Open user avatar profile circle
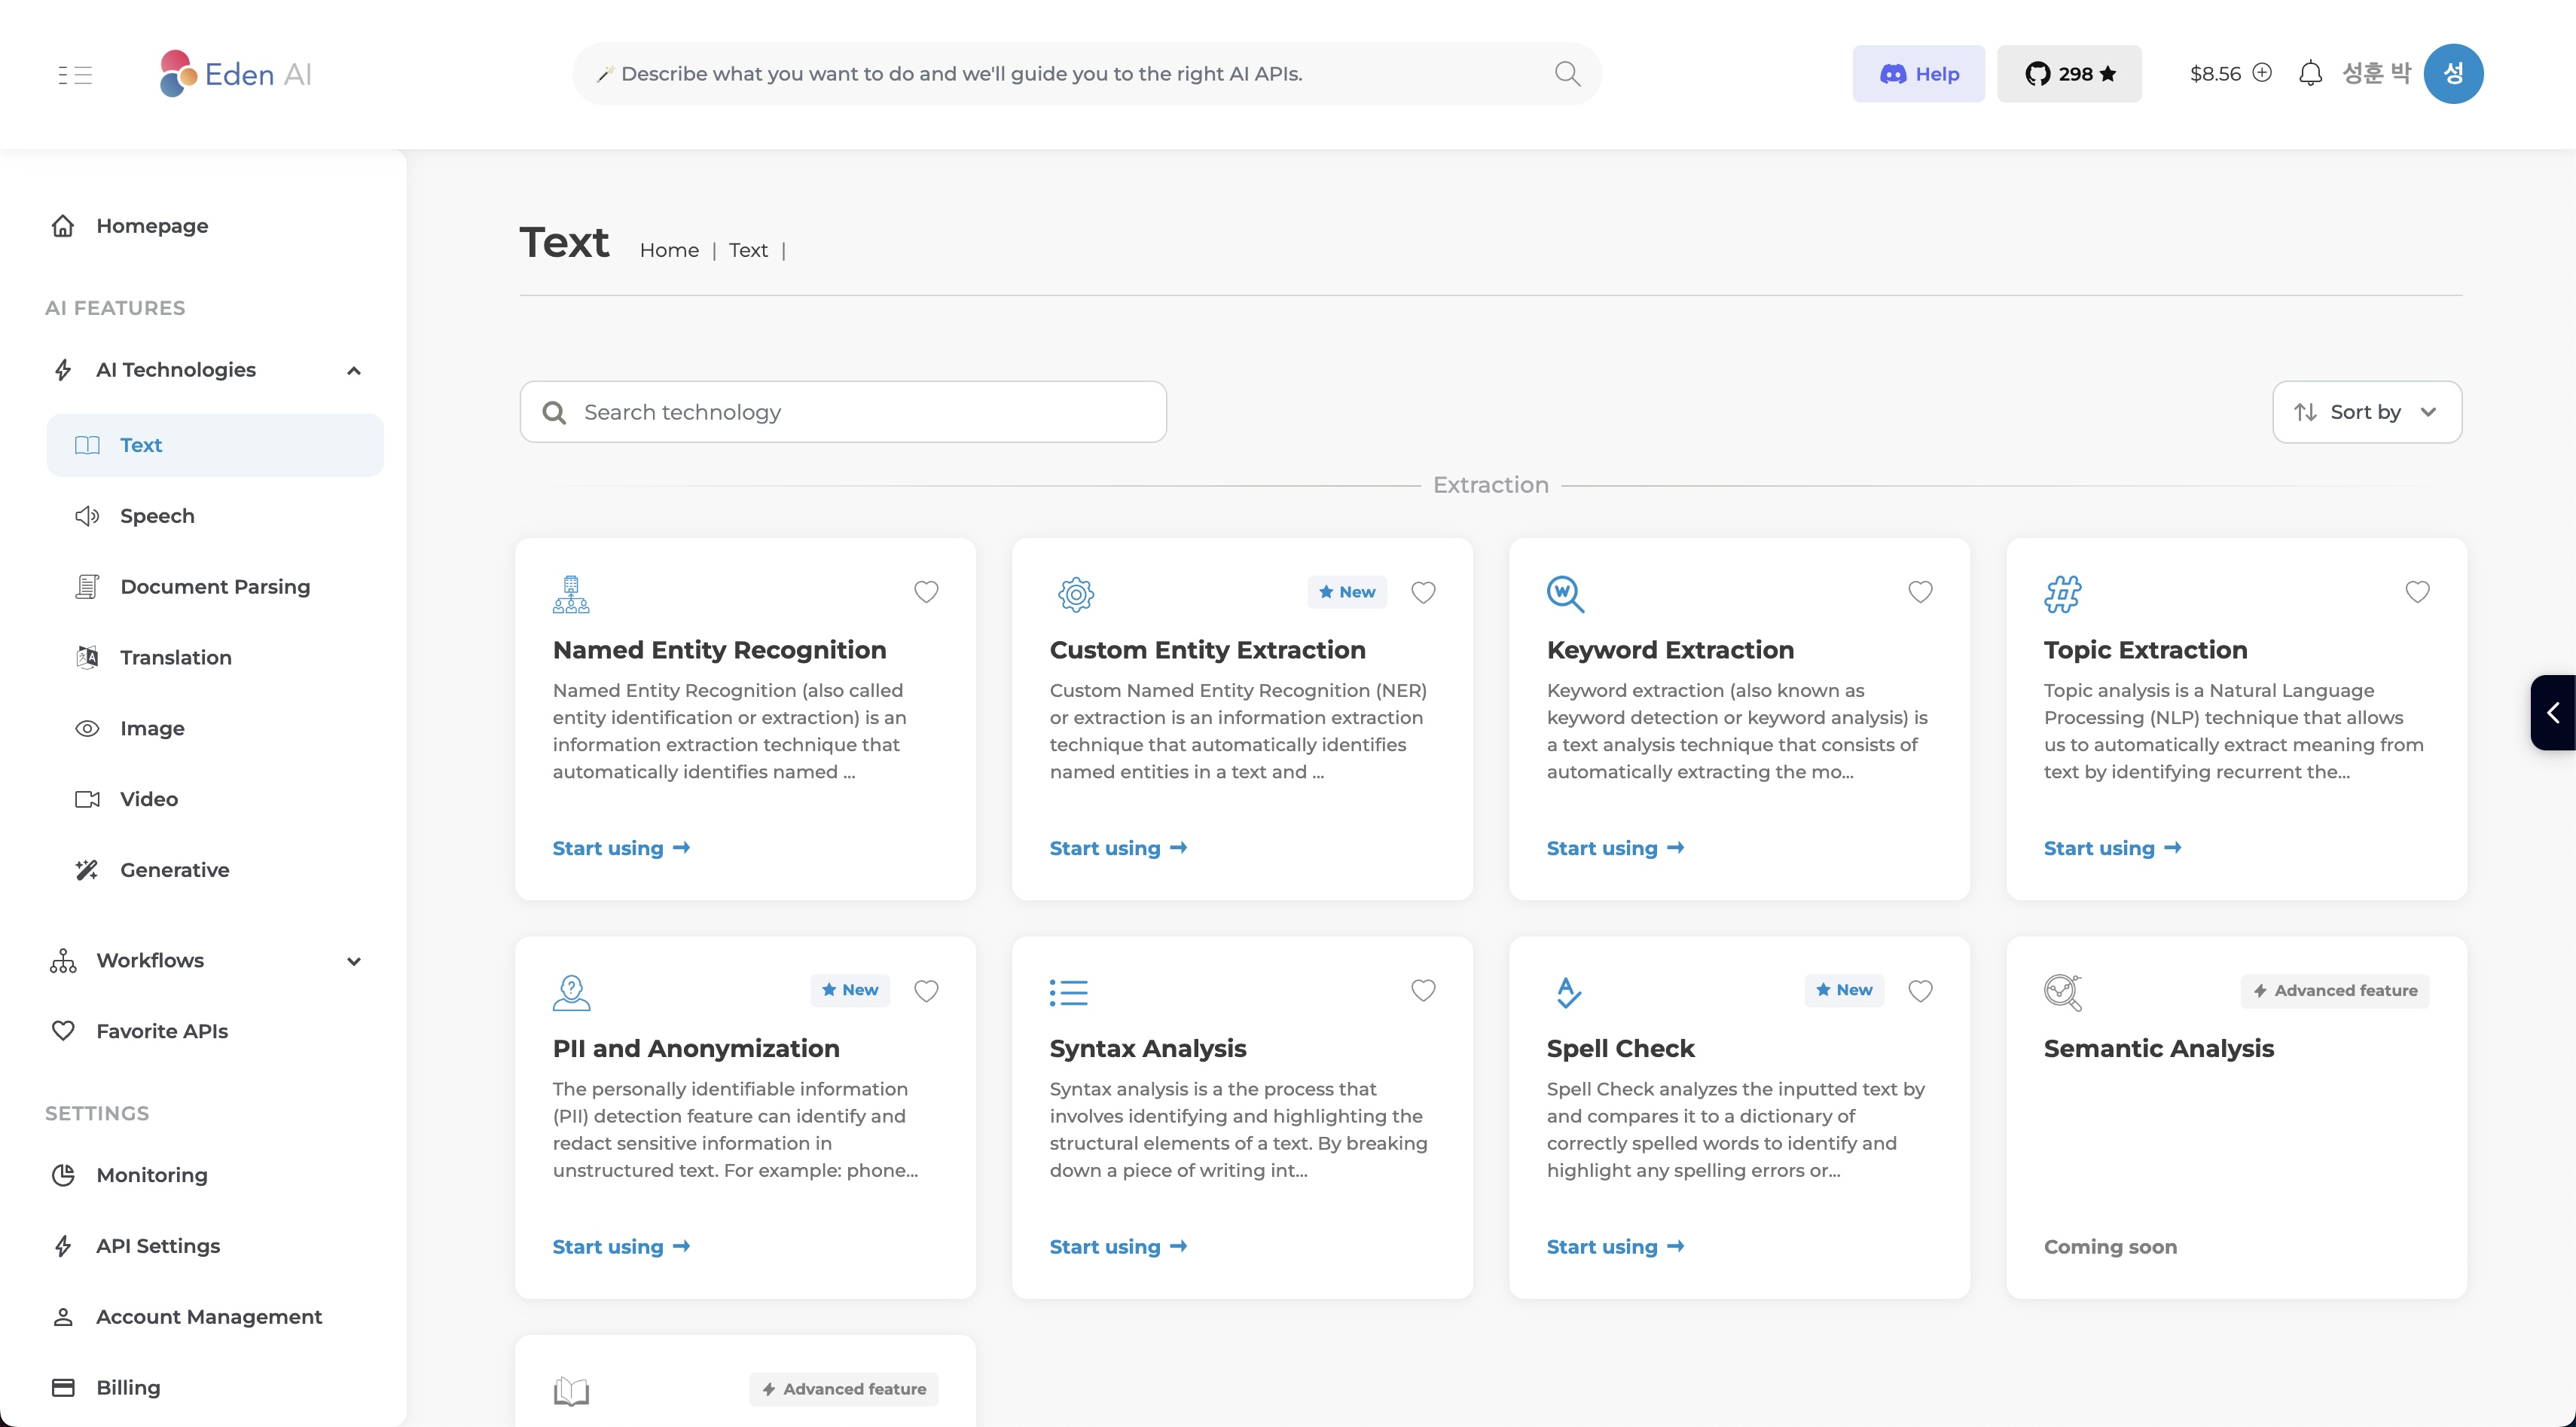 click(2452, 74)
